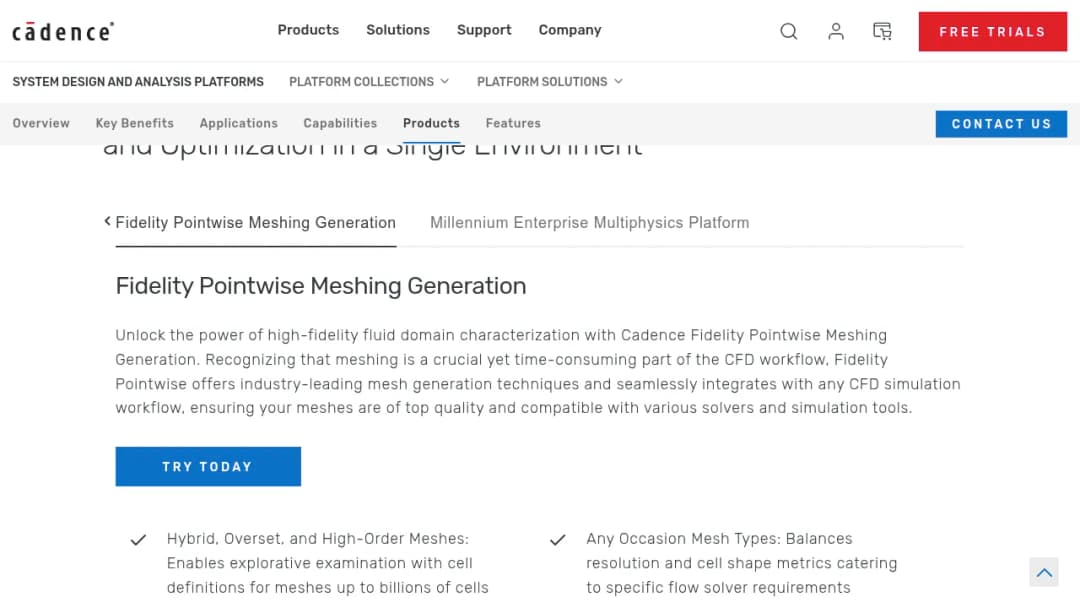Go to the Overview section link
The width and height of the screenshot is (1080, 608).
point(41,123)
